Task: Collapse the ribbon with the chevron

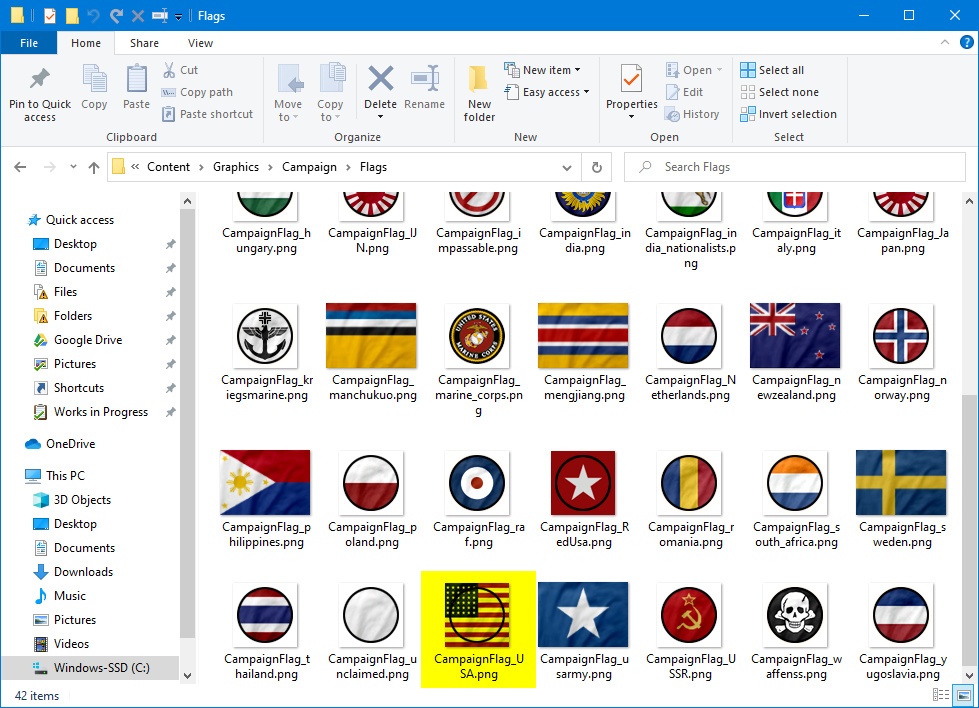Action: point(945,42)
